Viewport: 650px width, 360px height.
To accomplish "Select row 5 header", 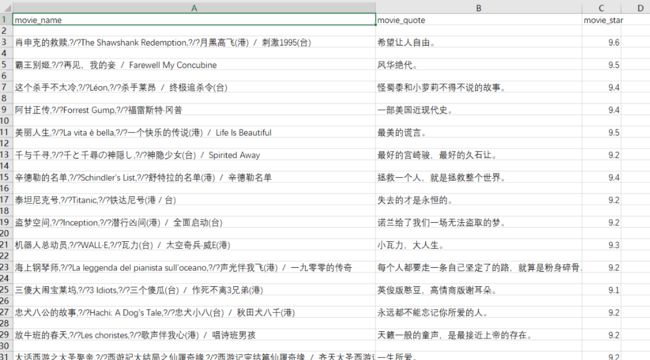I will (6, 64).
